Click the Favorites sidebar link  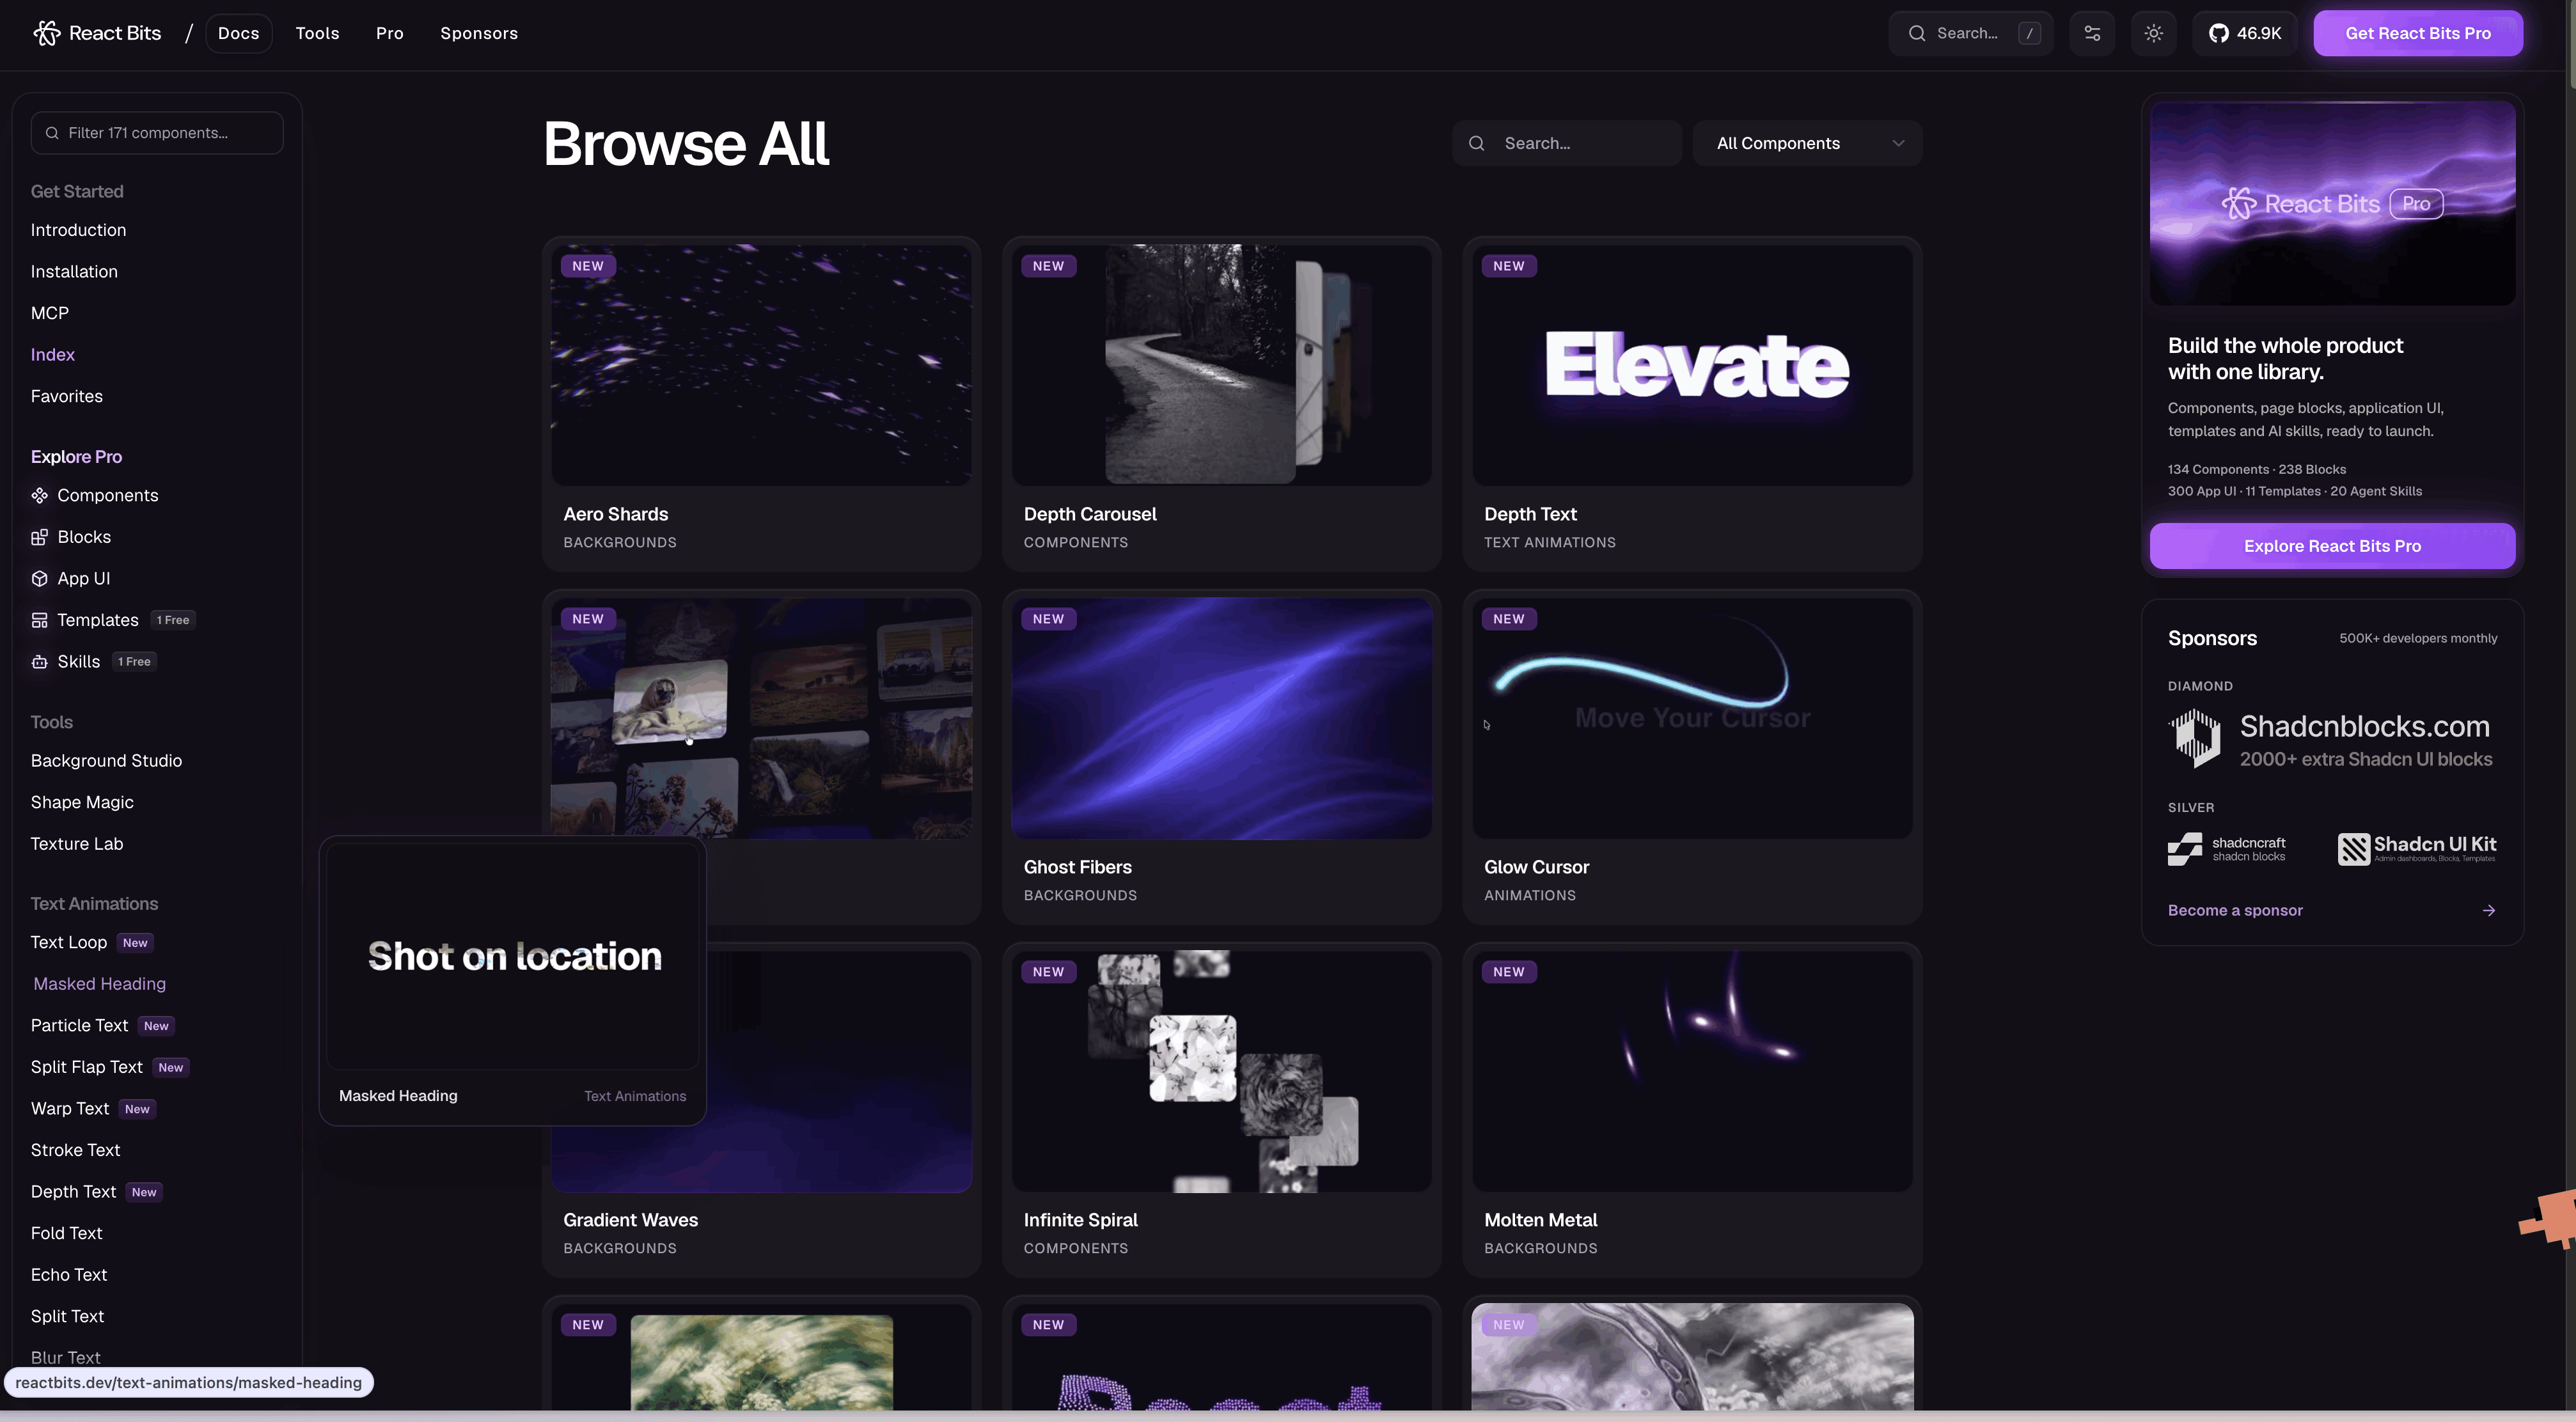67,396
